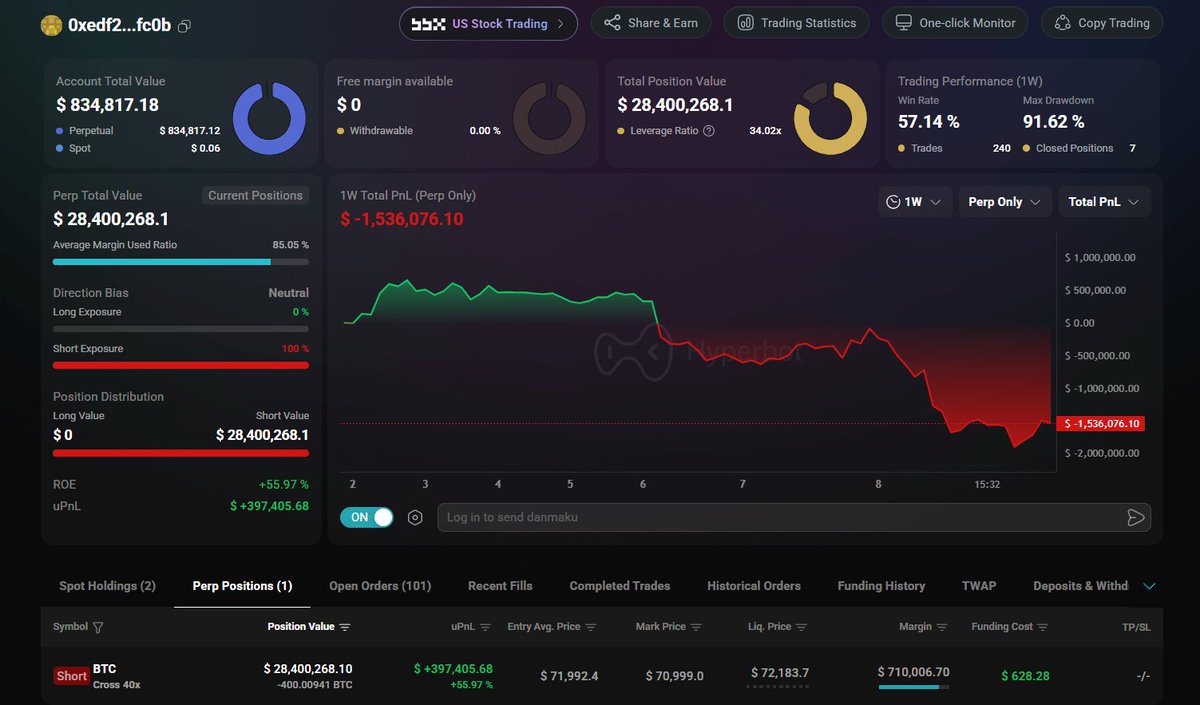1200x705 pixels.
Task: Click the Symbol column filter icon
Action: [x=98, y=628]
